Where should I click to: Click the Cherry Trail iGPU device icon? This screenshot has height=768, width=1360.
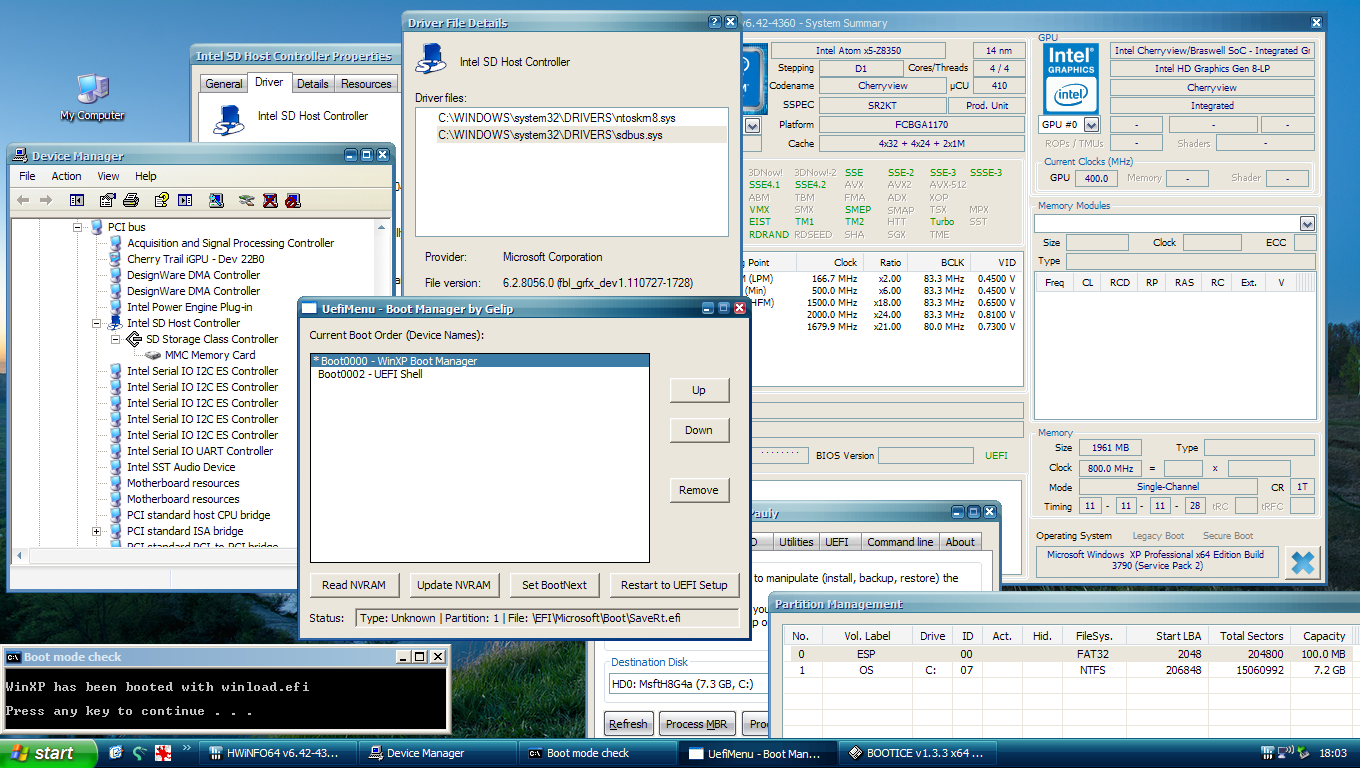coord(115,259)
